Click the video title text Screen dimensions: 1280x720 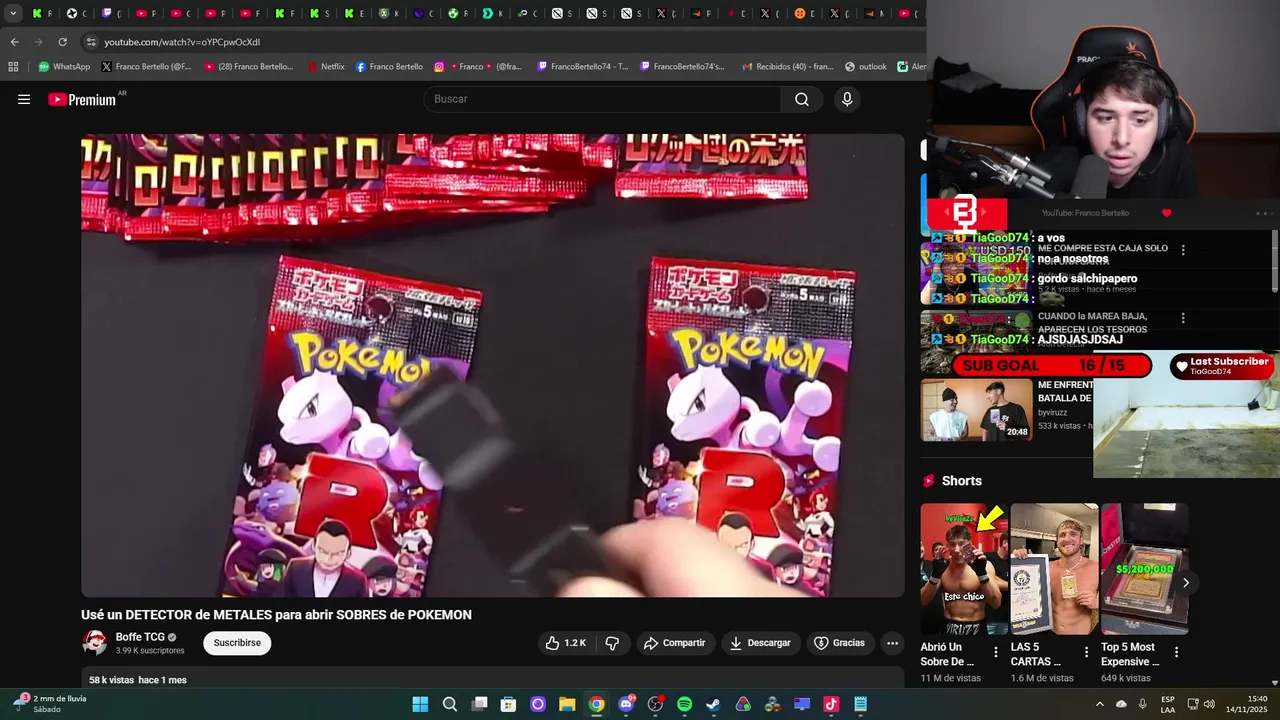[x=276, y=615]
